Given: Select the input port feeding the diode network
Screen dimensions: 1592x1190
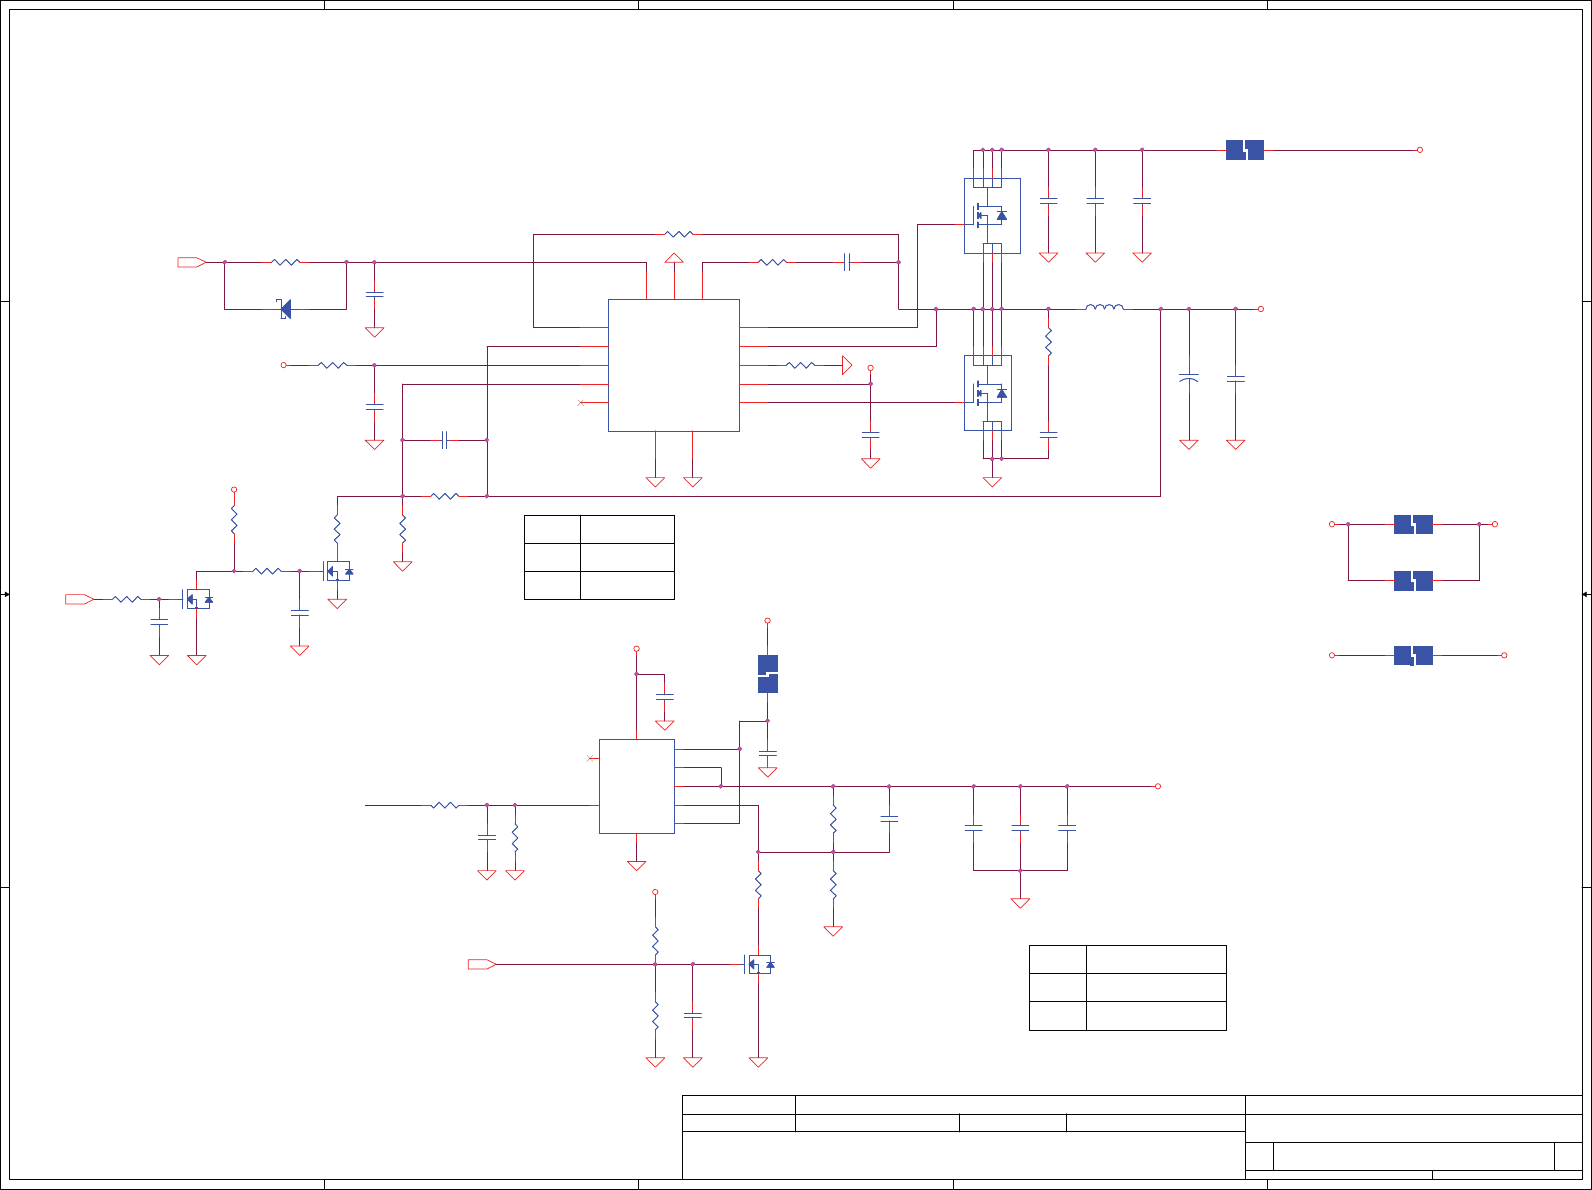Looking at the screenshot, I should [192, 262].
